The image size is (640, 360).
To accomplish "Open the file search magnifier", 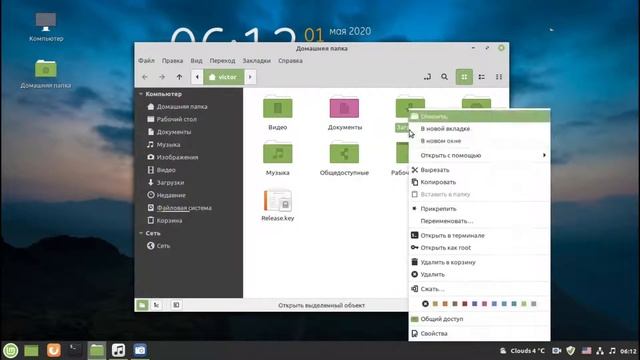I will (444, 77).
